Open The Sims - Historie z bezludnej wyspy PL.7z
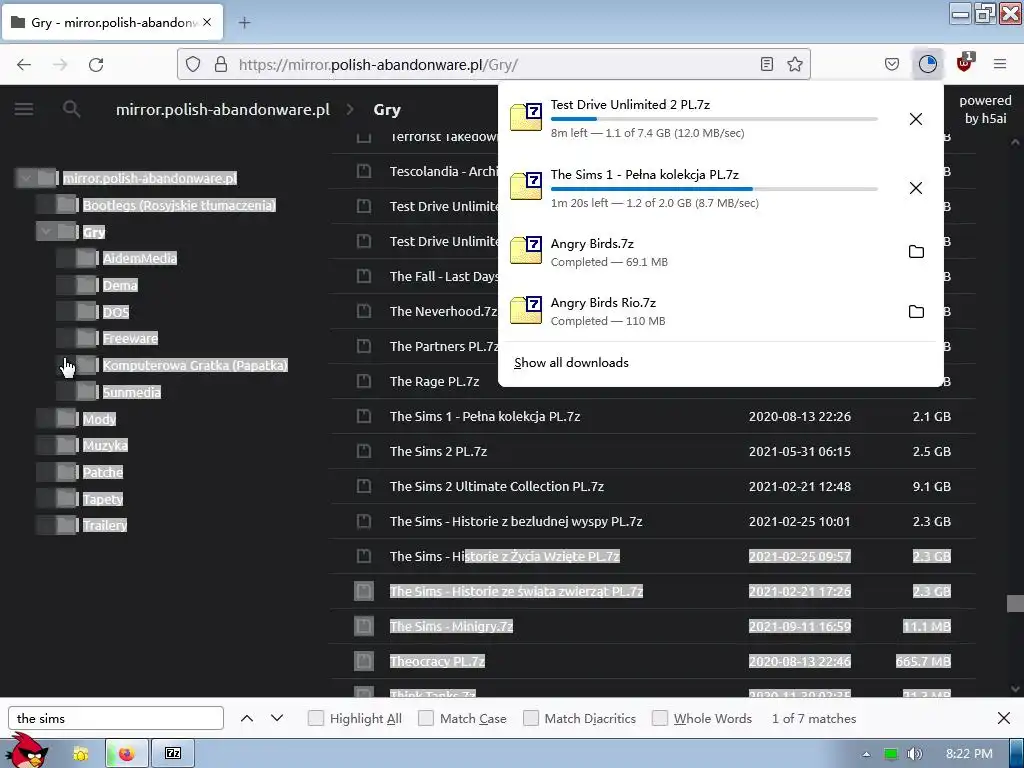 point(516,521)
